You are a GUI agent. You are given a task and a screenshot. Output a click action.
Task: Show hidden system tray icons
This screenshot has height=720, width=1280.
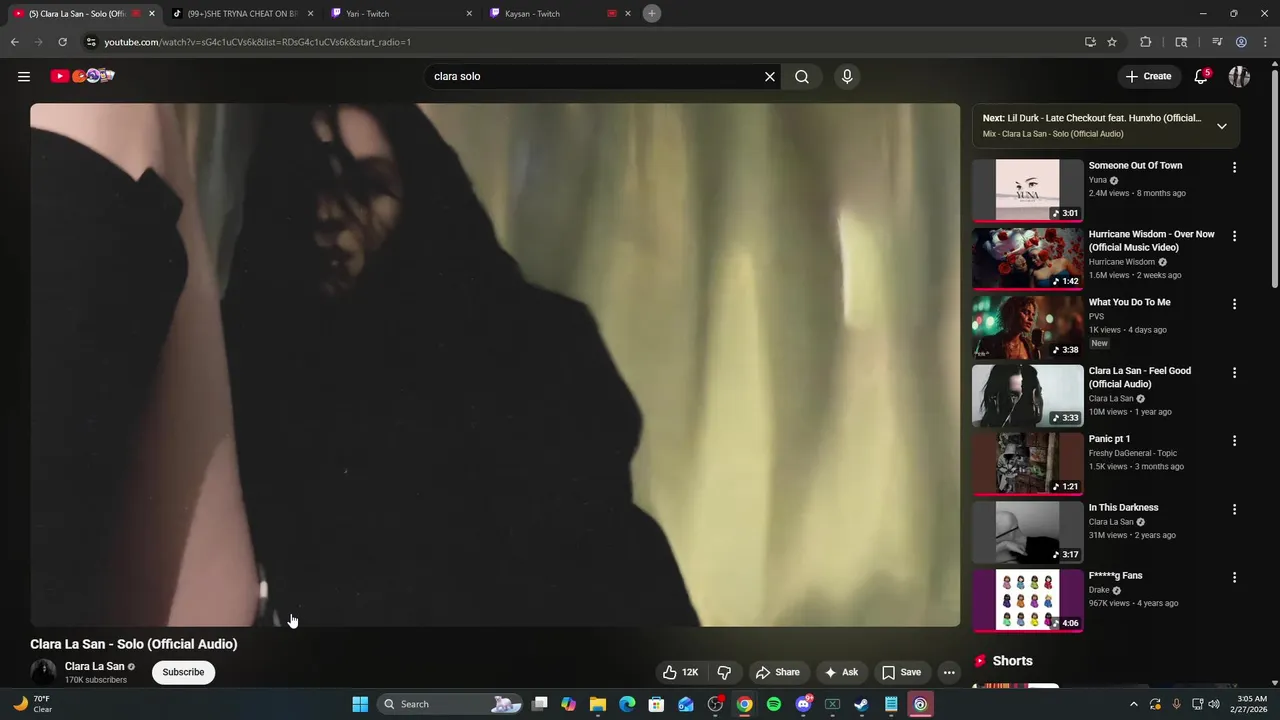(1133, 704)
